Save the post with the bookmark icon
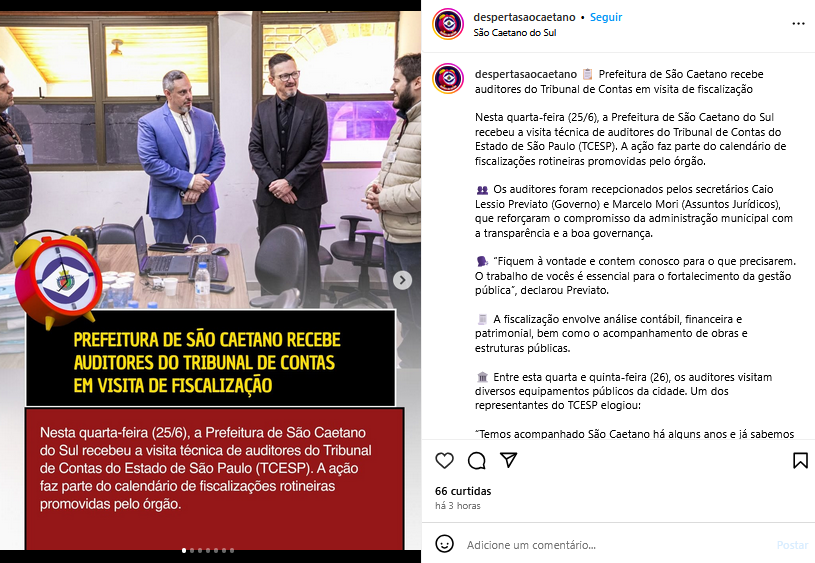 (x=800, y=461)
